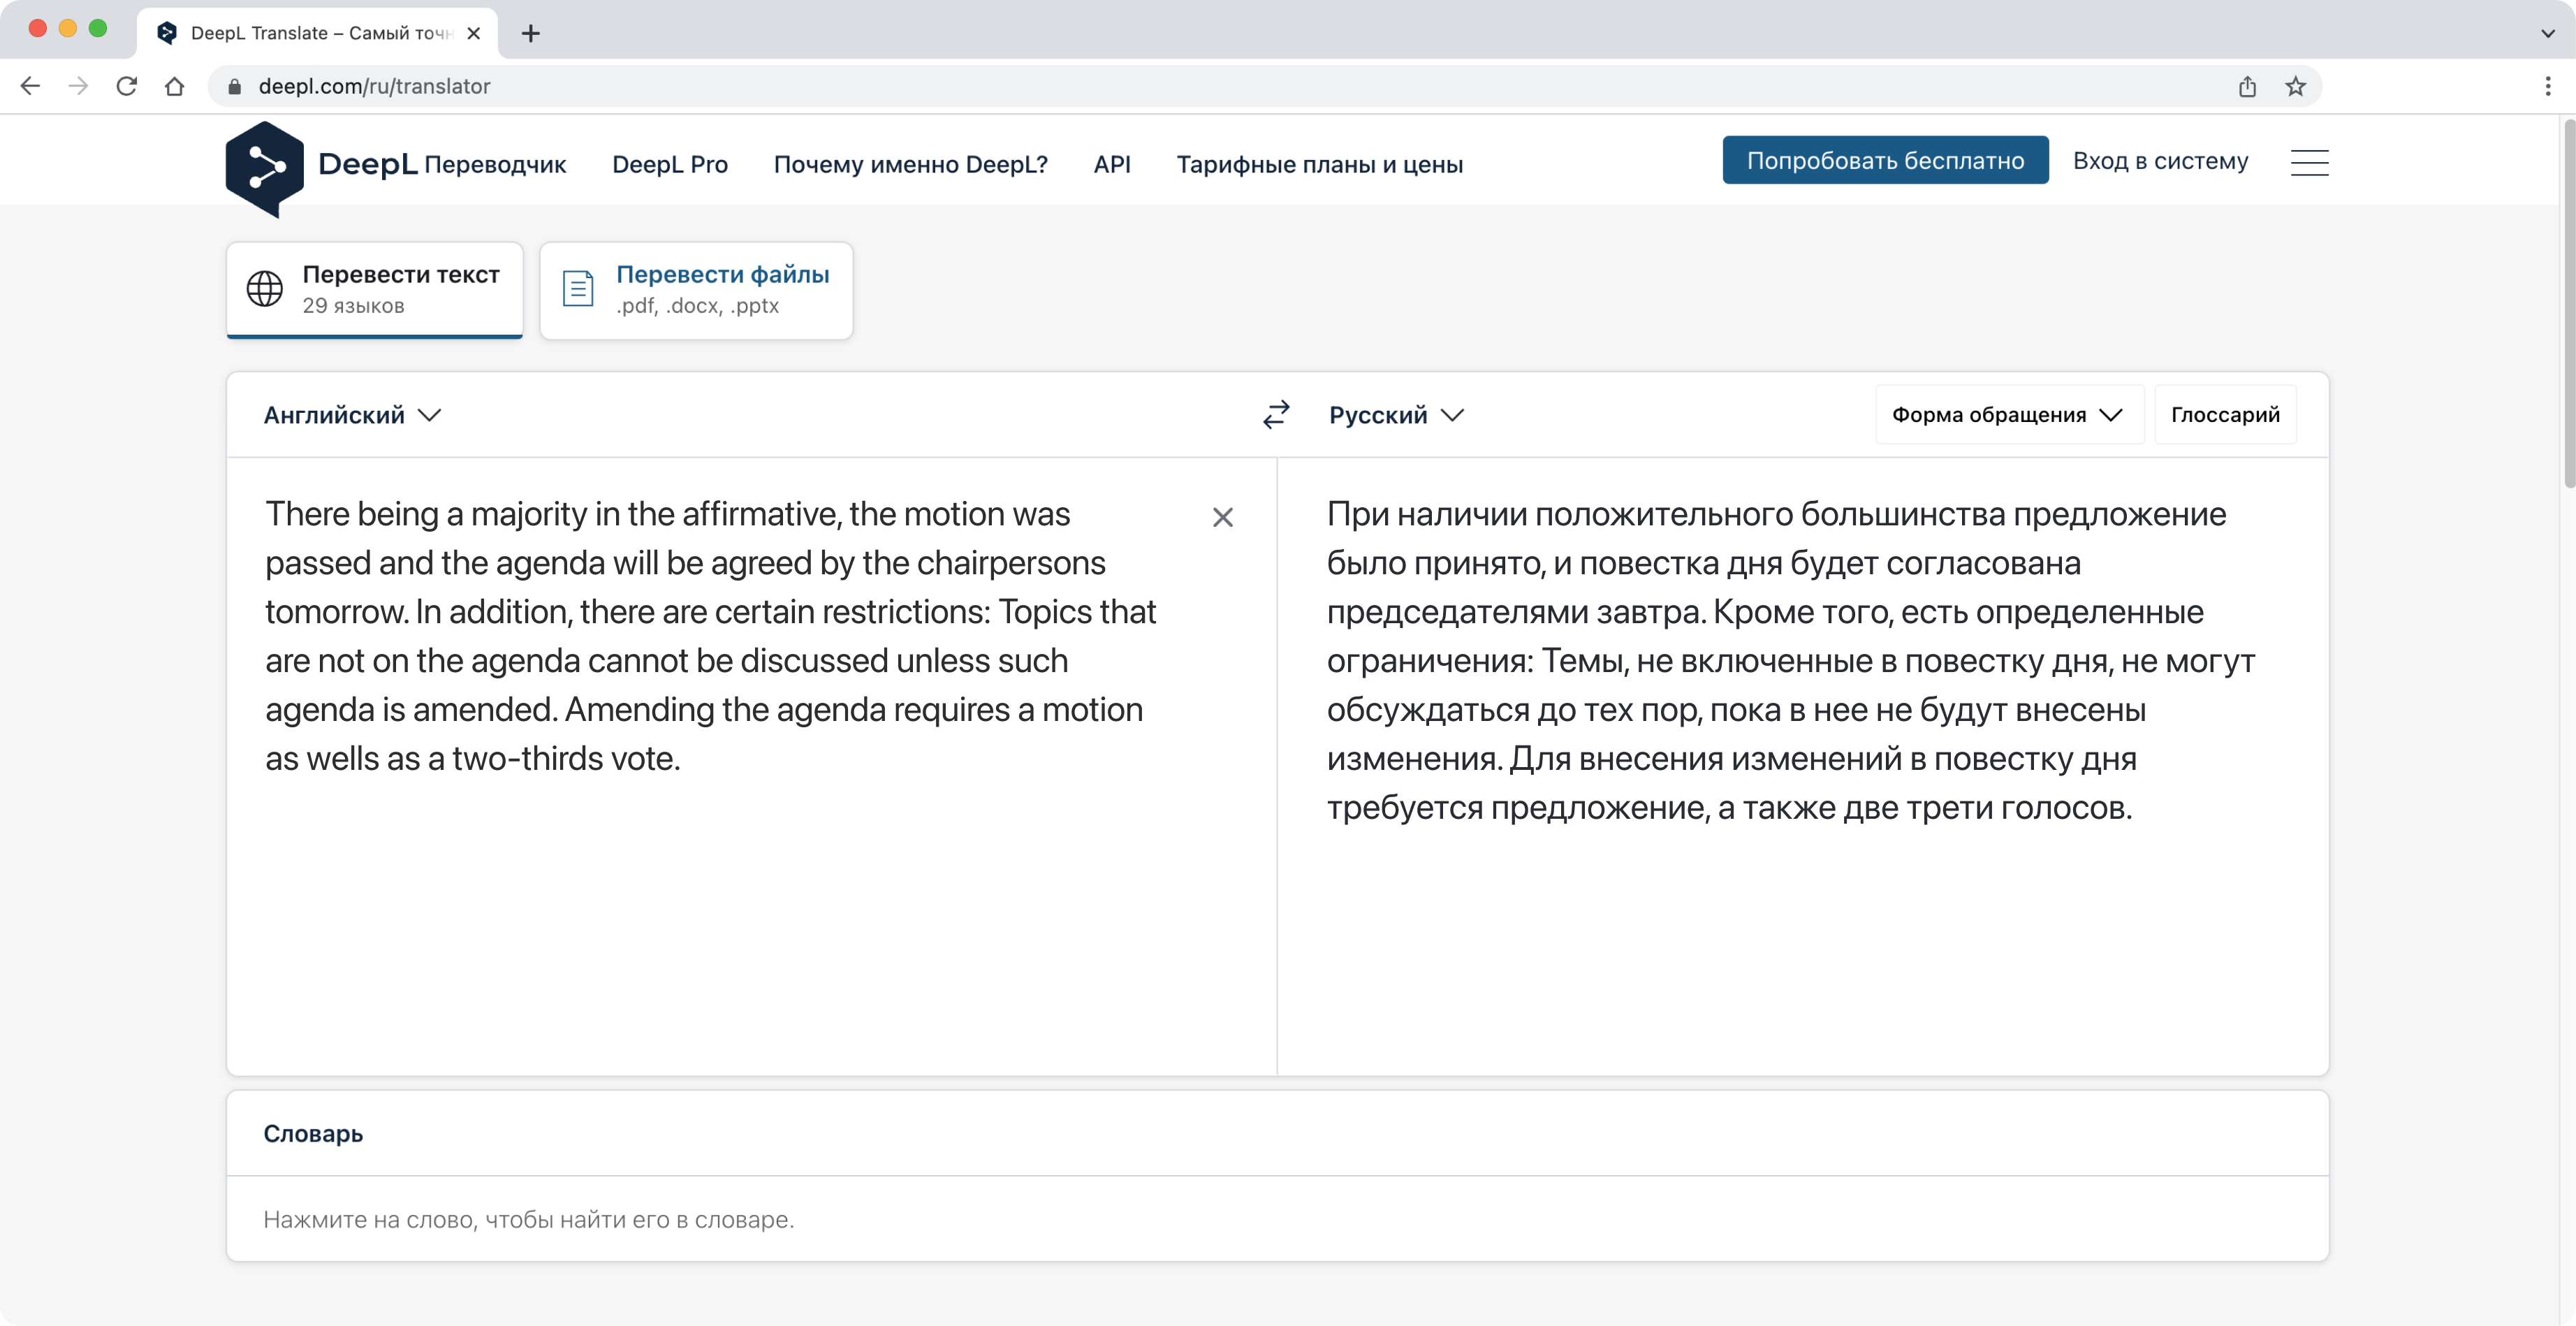The height and width of the screenshot is (1326, 2576).
Task: Click Попробовать бесплатно button
Action: (1885, 160)
